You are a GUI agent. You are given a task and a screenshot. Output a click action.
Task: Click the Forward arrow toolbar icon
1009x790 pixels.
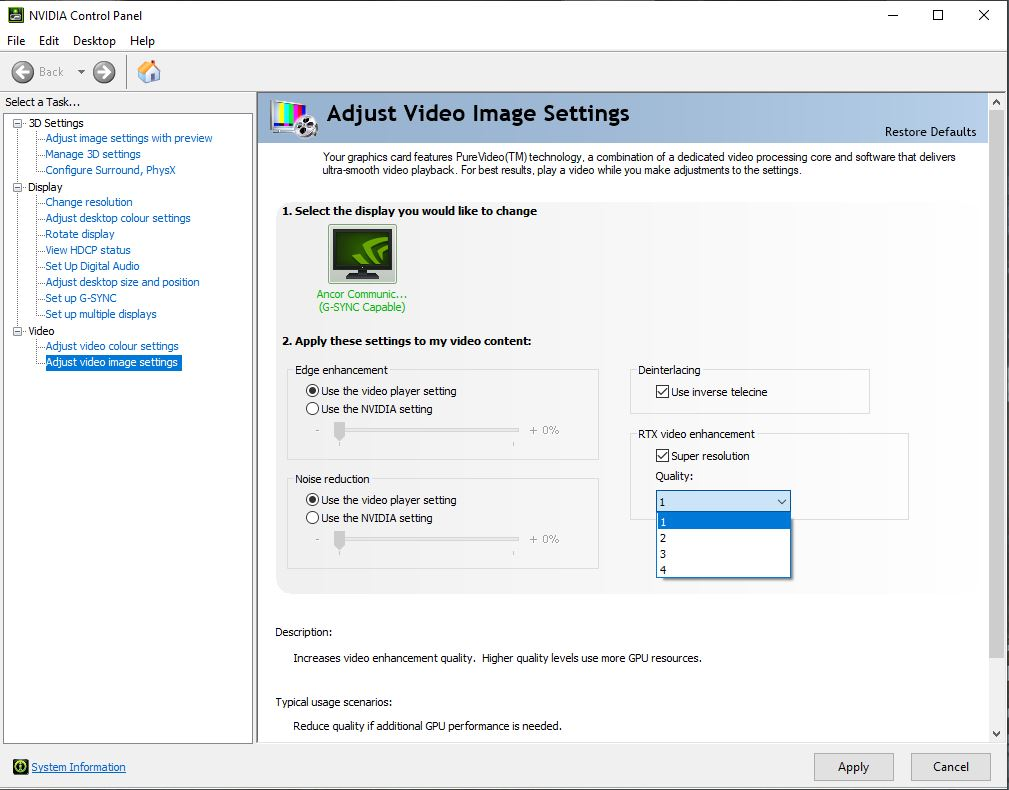(x=104, y=72)
